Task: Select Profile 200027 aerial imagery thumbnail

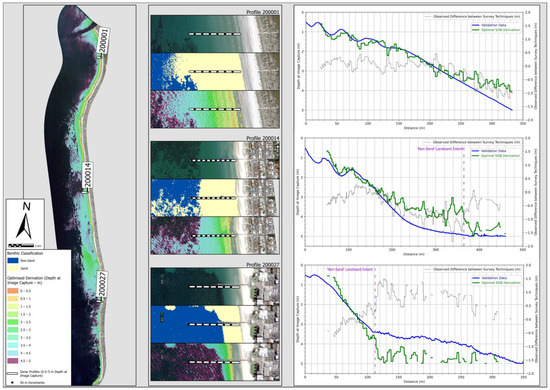Action: coord(215,287)
